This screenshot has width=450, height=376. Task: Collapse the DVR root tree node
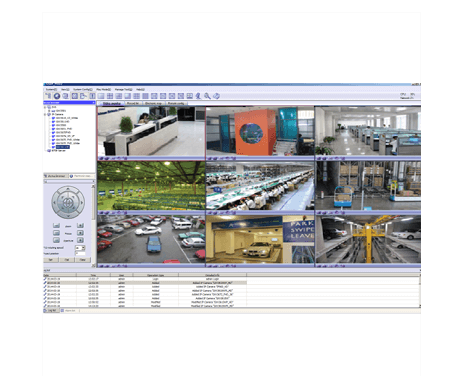click(45, 107)
